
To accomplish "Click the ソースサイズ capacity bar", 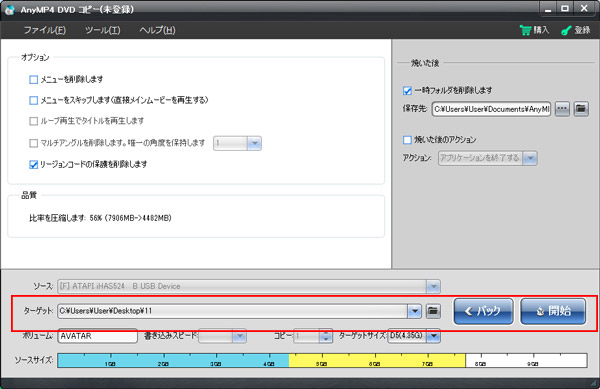I will pyautogui.click(x=322, y=361).
